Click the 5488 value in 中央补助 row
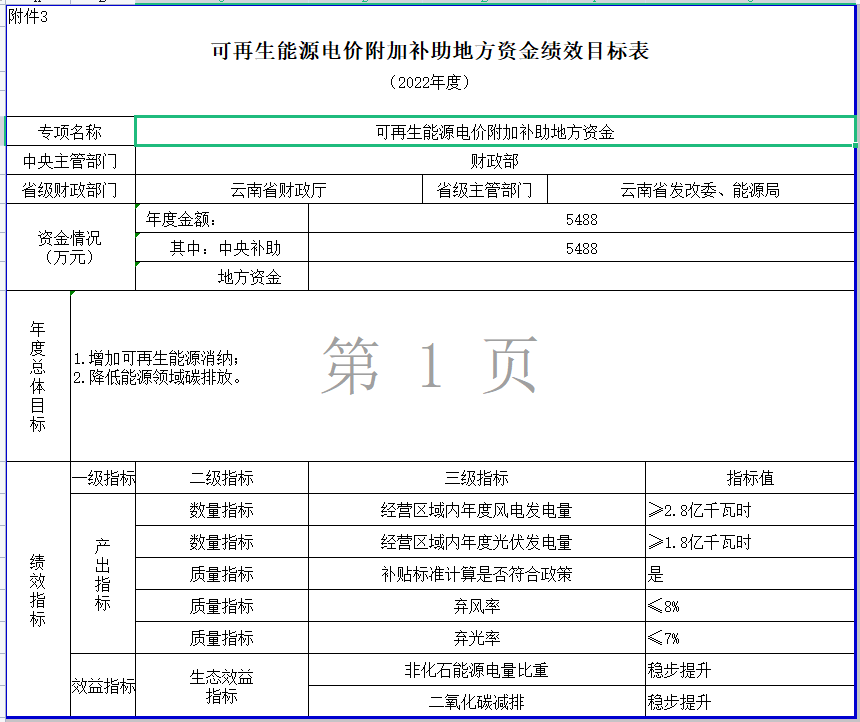Screen dimensions: 860x722 pyautogui.click(x=581, y=248)
